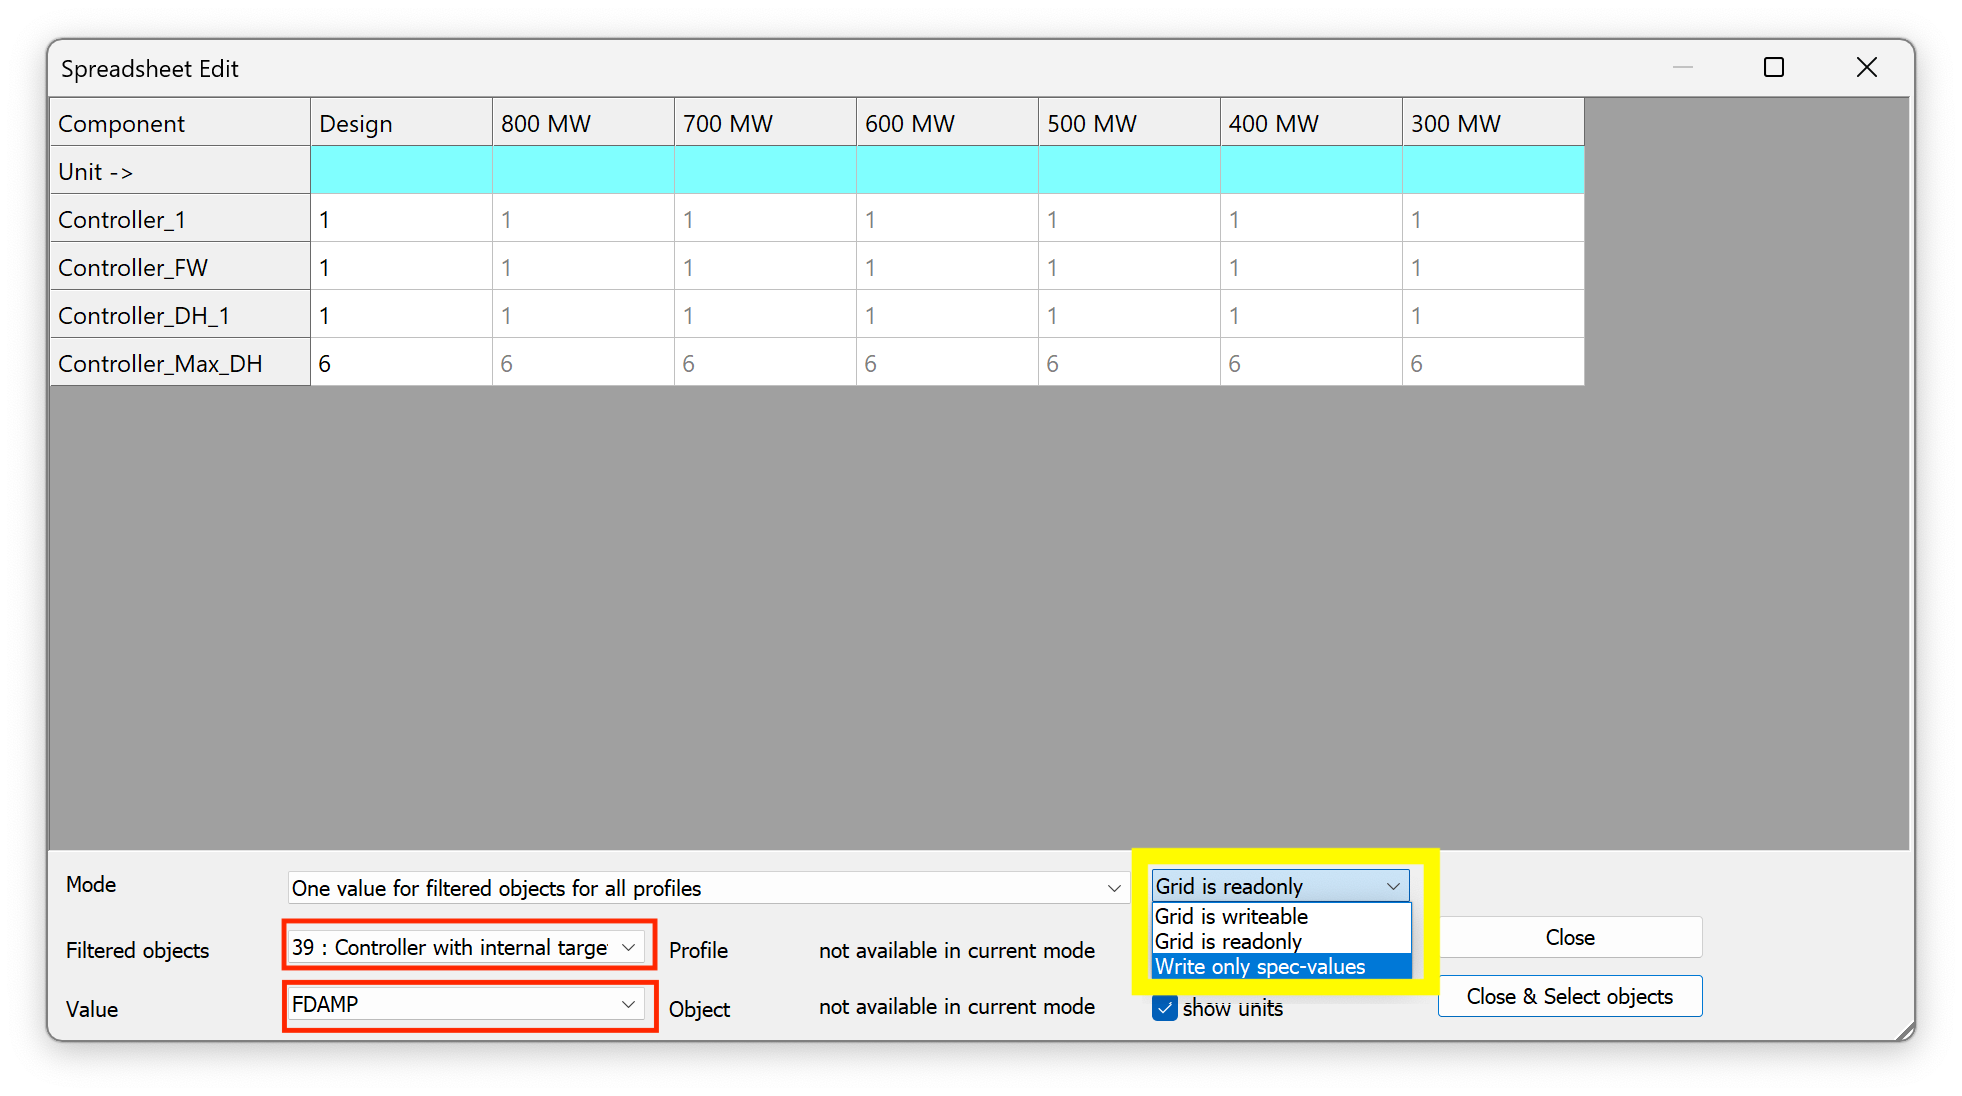The height and width of the screenshot is (1096, 1962).
Task: Pick 'Grid is readonly' list entry
Action: point(1228,941)
